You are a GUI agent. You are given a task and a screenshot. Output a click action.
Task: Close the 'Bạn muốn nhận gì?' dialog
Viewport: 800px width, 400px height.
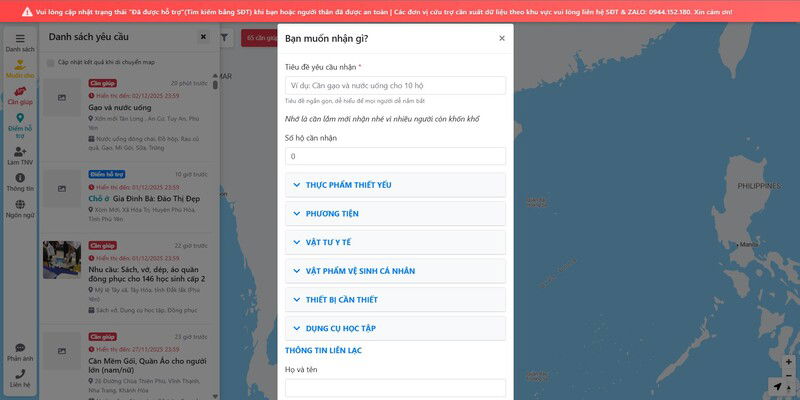point(502,38)
